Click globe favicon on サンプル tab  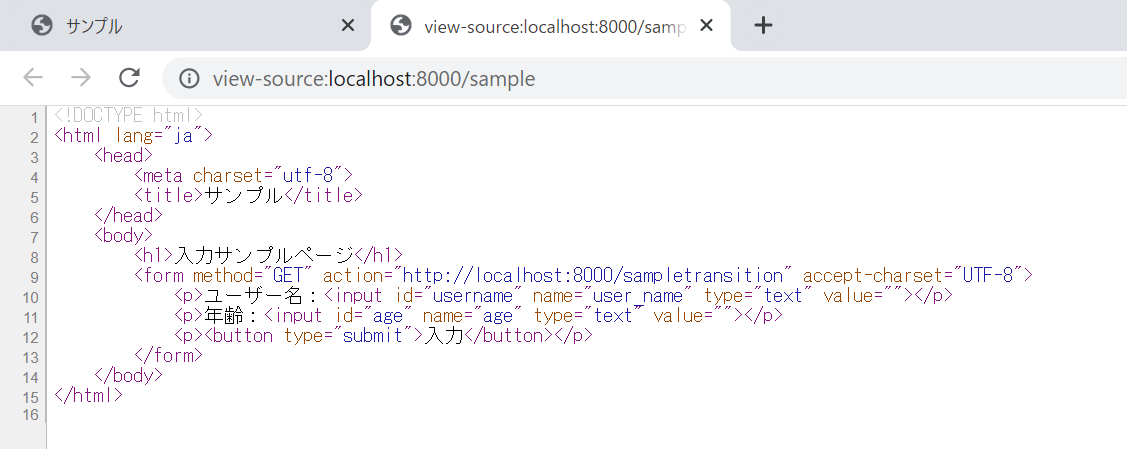[x=42, y=26]
